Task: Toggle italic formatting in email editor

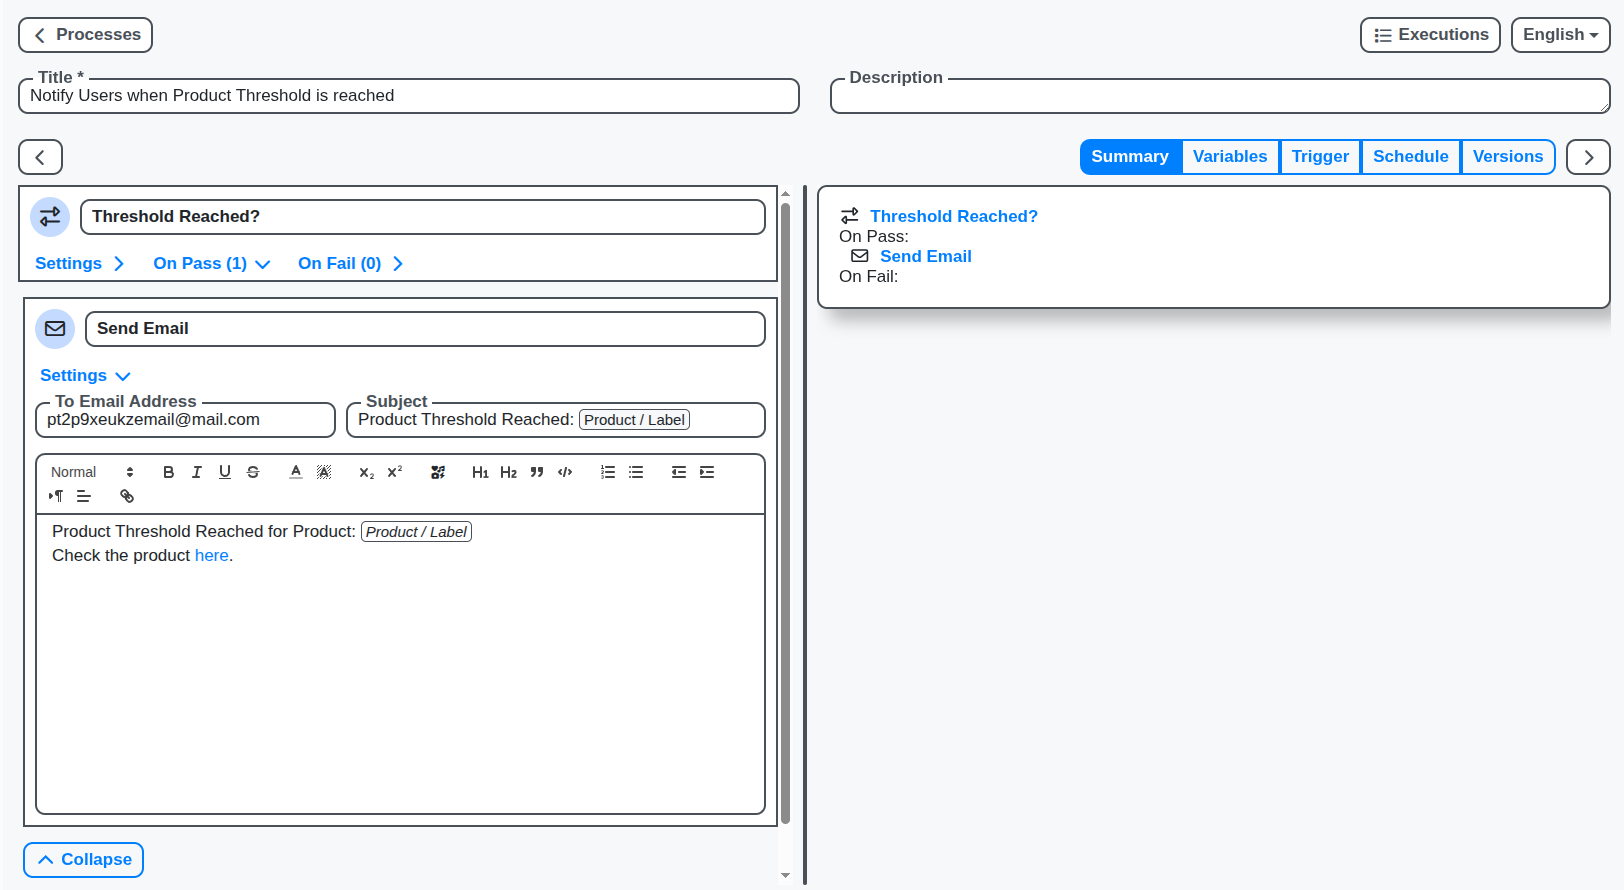Action: 197,472
